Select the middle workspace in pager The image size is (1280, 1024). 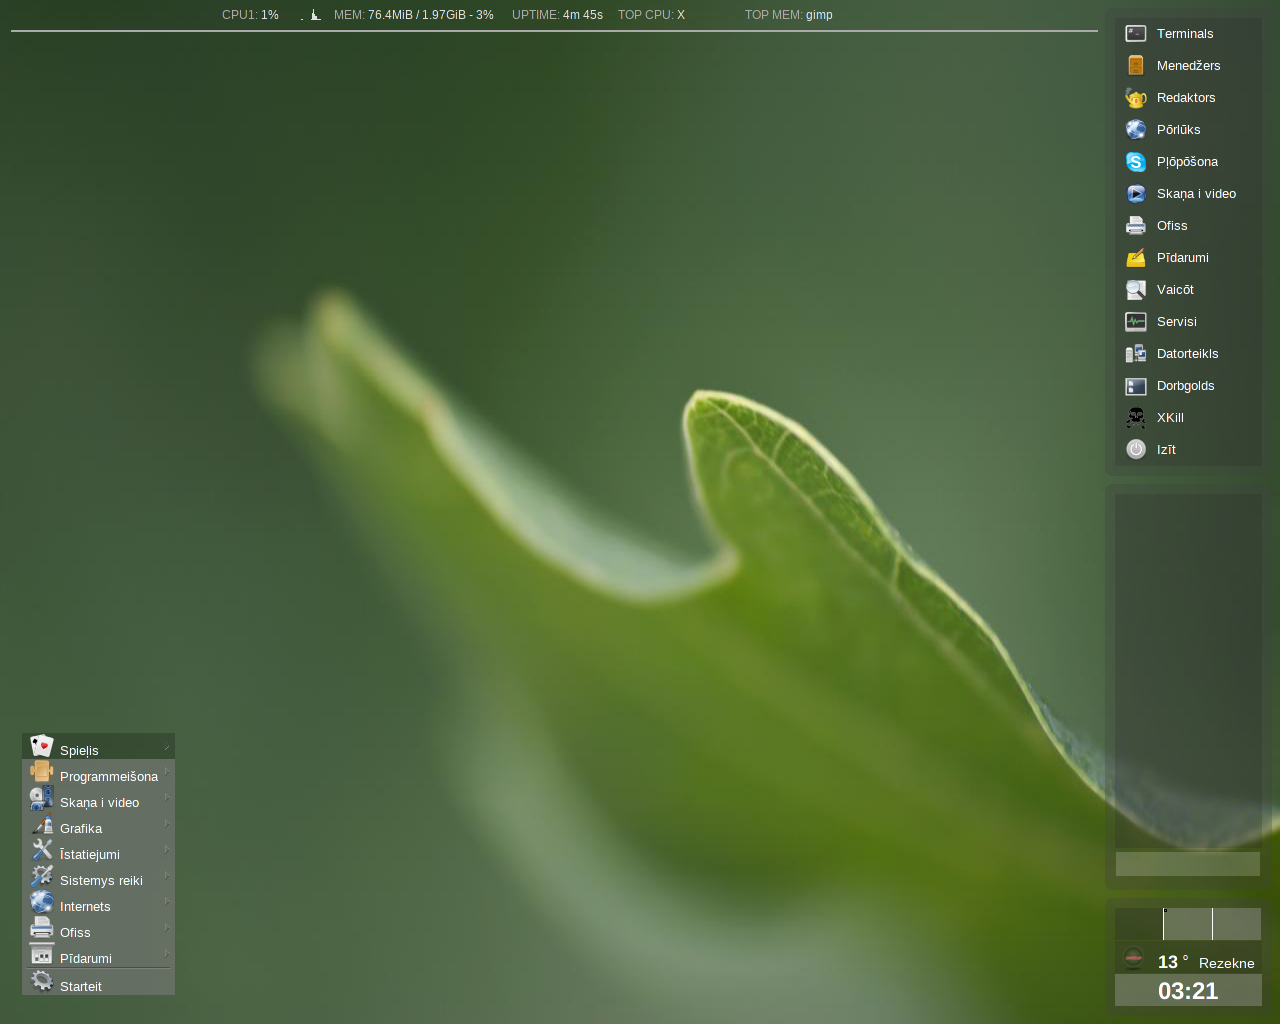pos(1188,924)
